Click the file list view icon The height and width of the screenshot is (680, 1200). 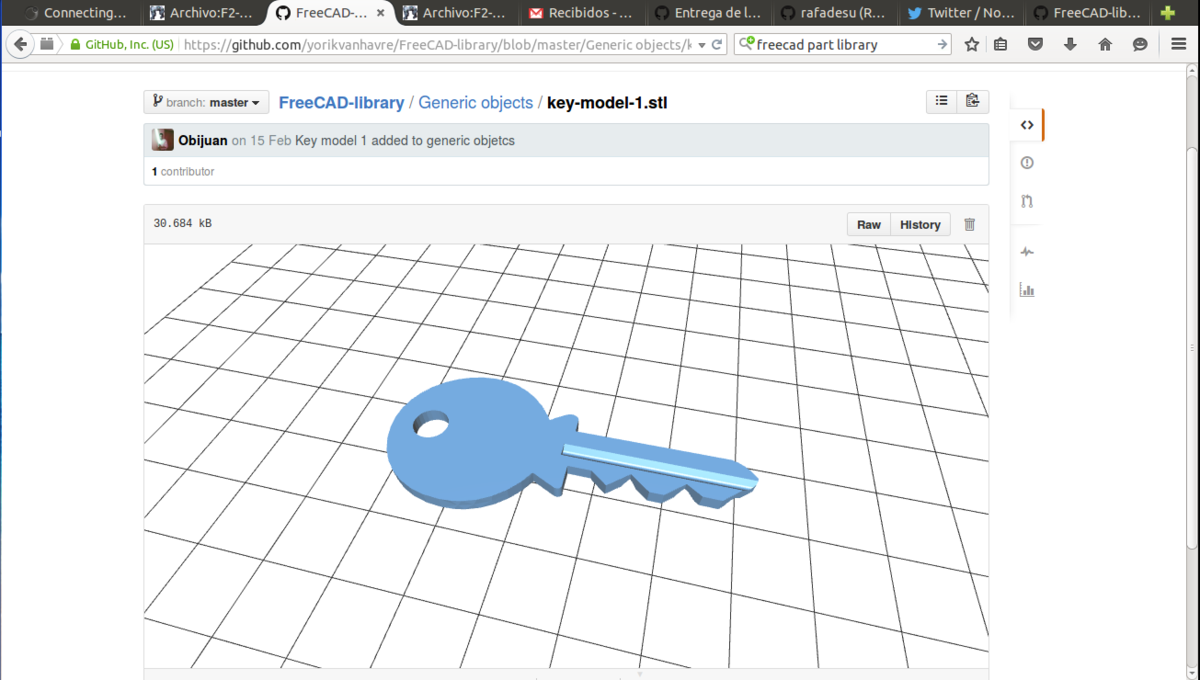tap(942, 101)
